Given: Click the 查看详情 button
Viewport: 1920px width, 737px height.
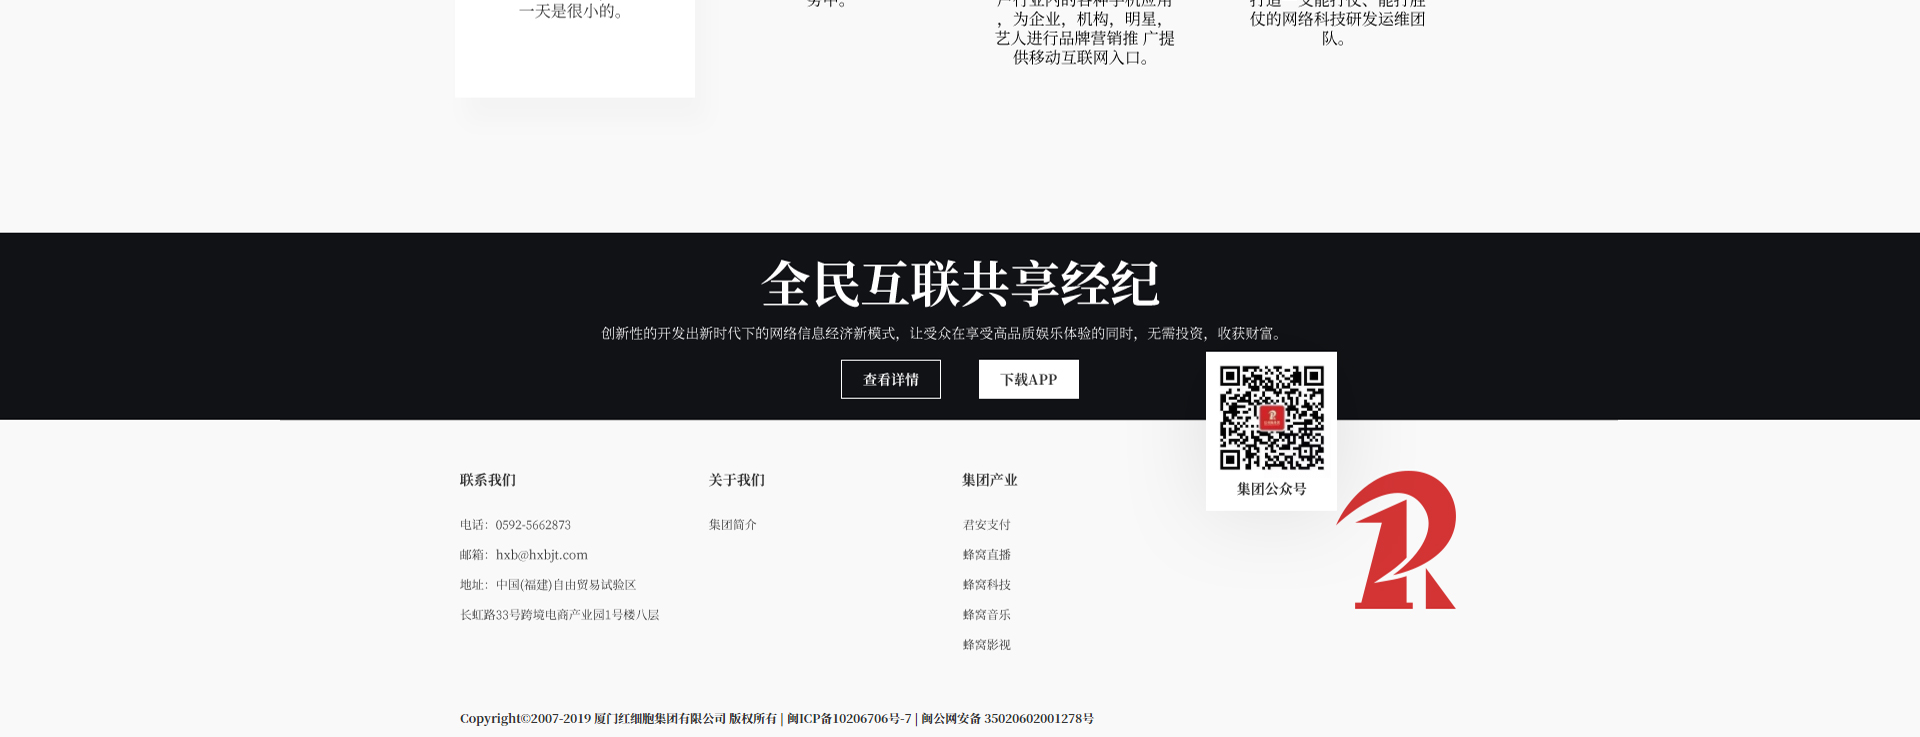Looking at the screenshot, I should [890, 380].
